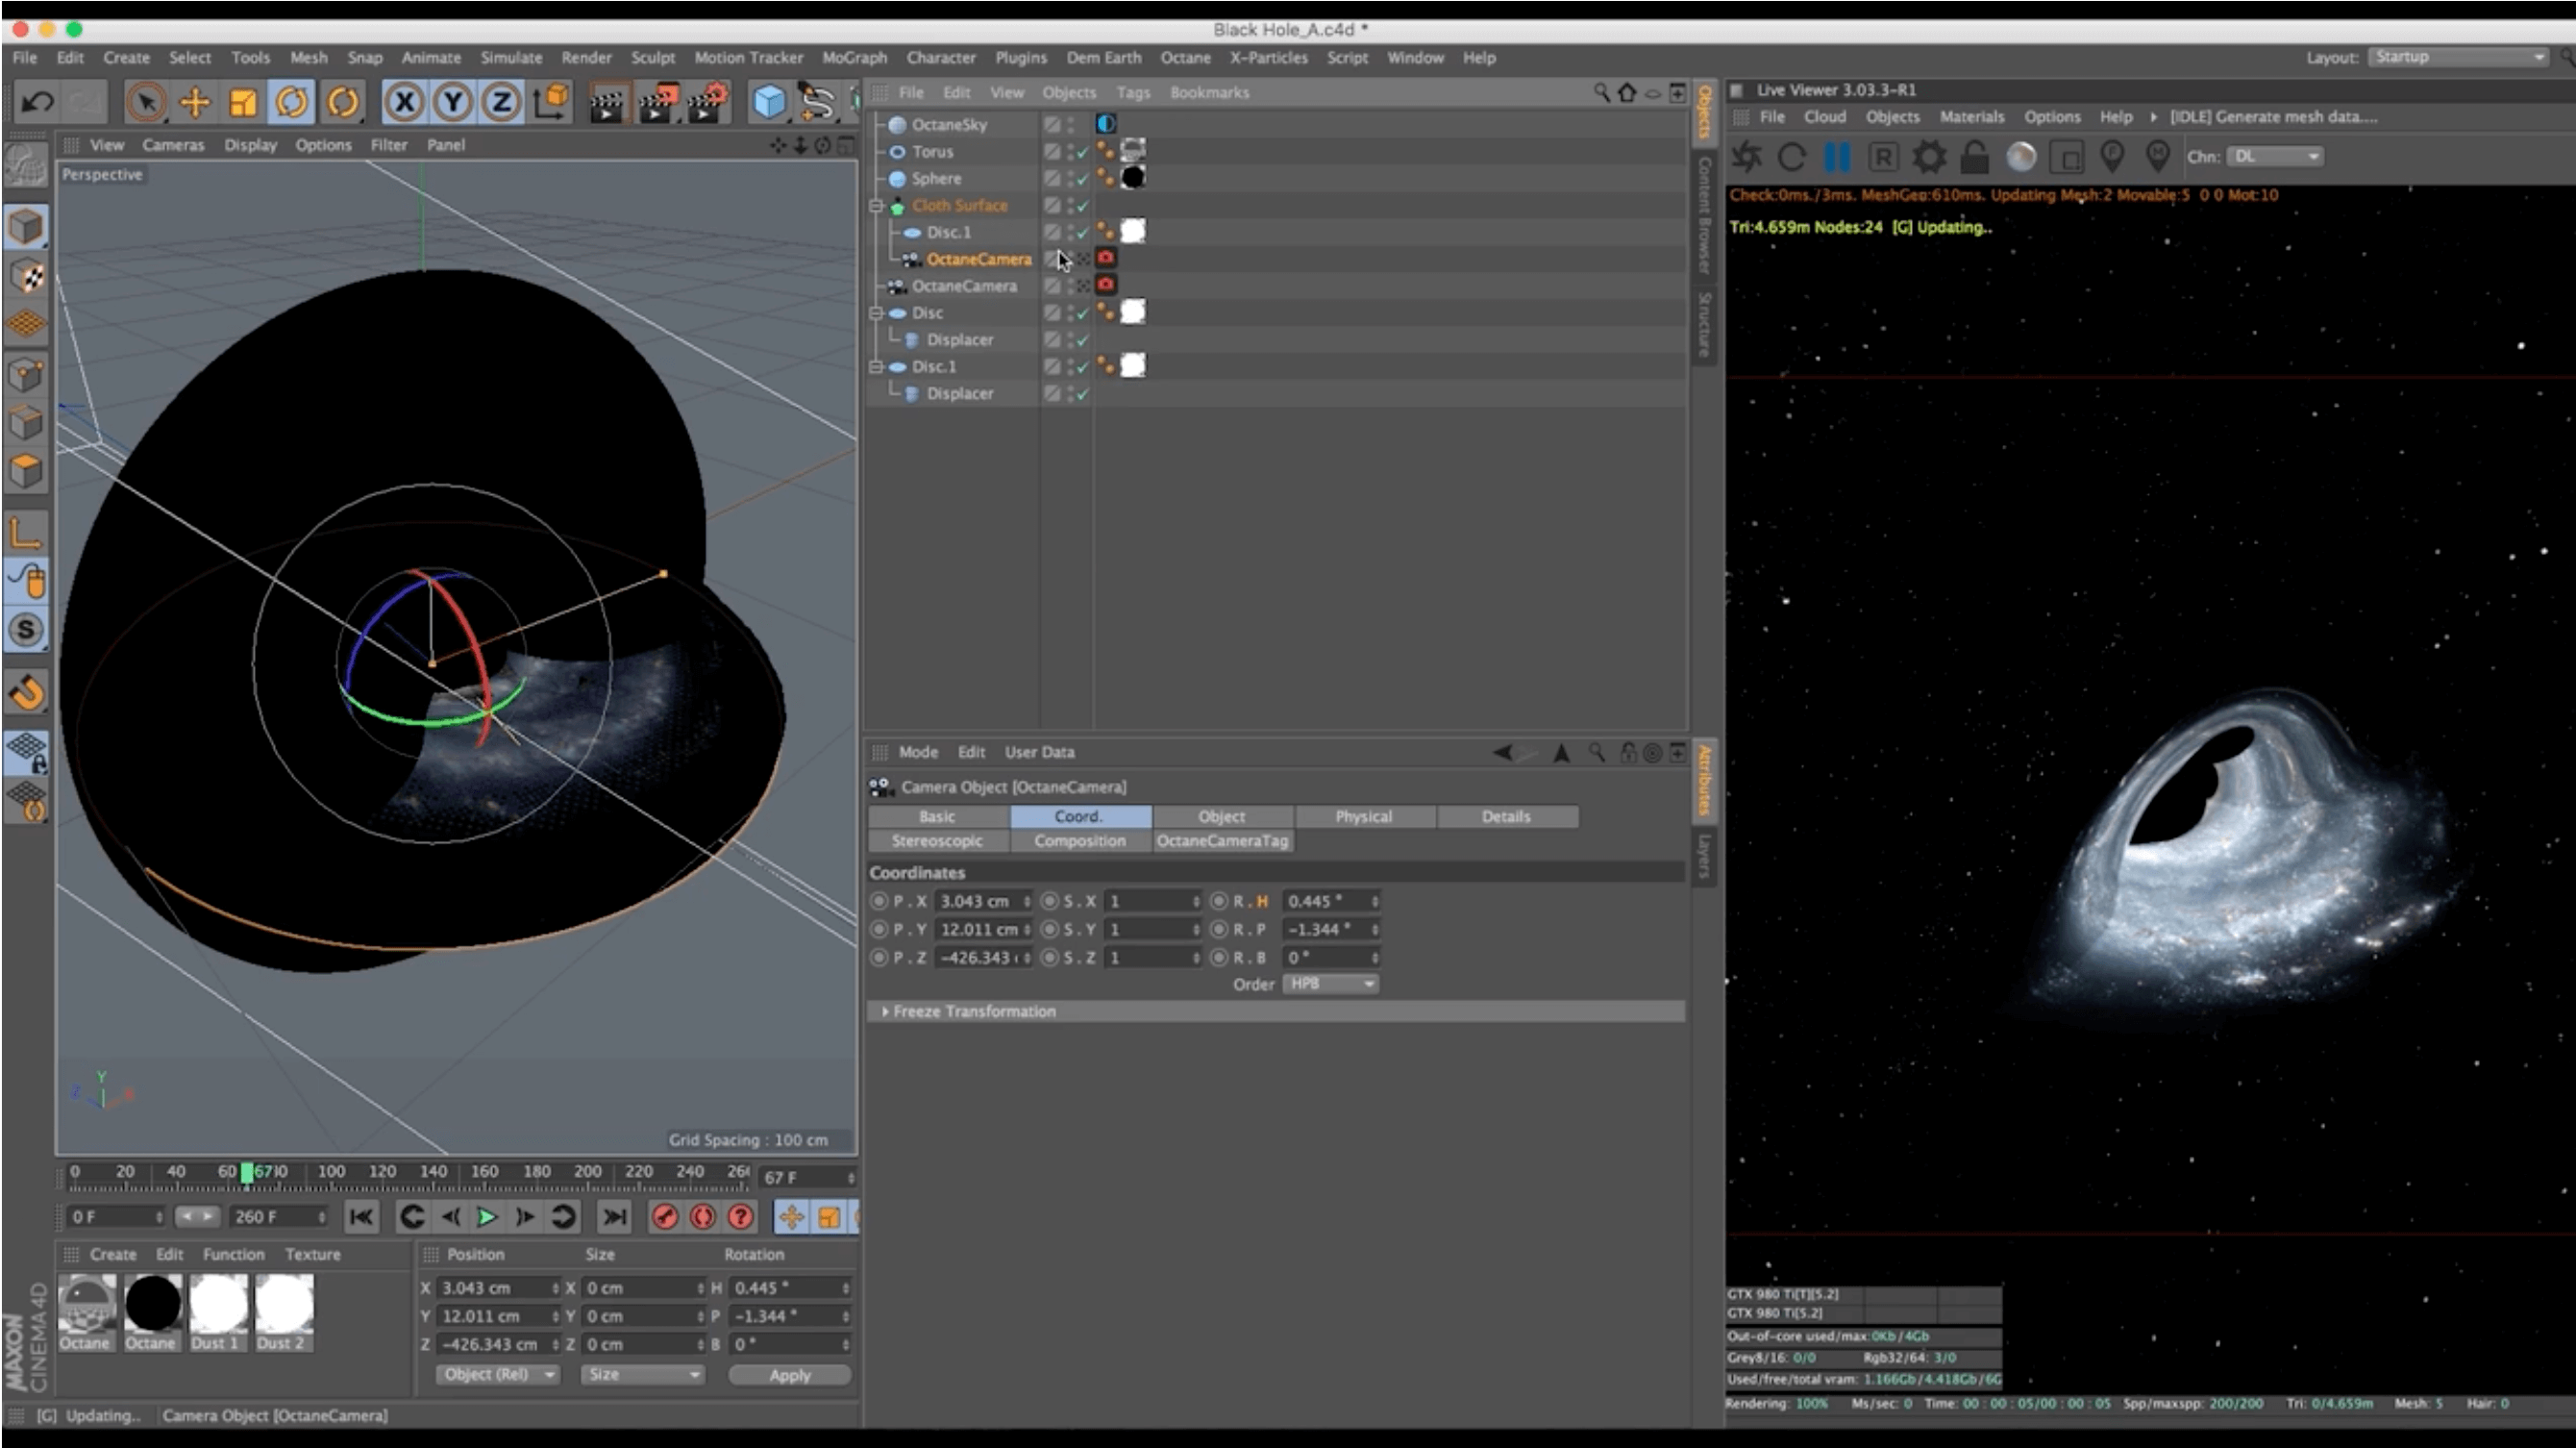Click the current frame 67 F field
The height and width of the screenshot is (1448, 2576).
[800, 1178]
